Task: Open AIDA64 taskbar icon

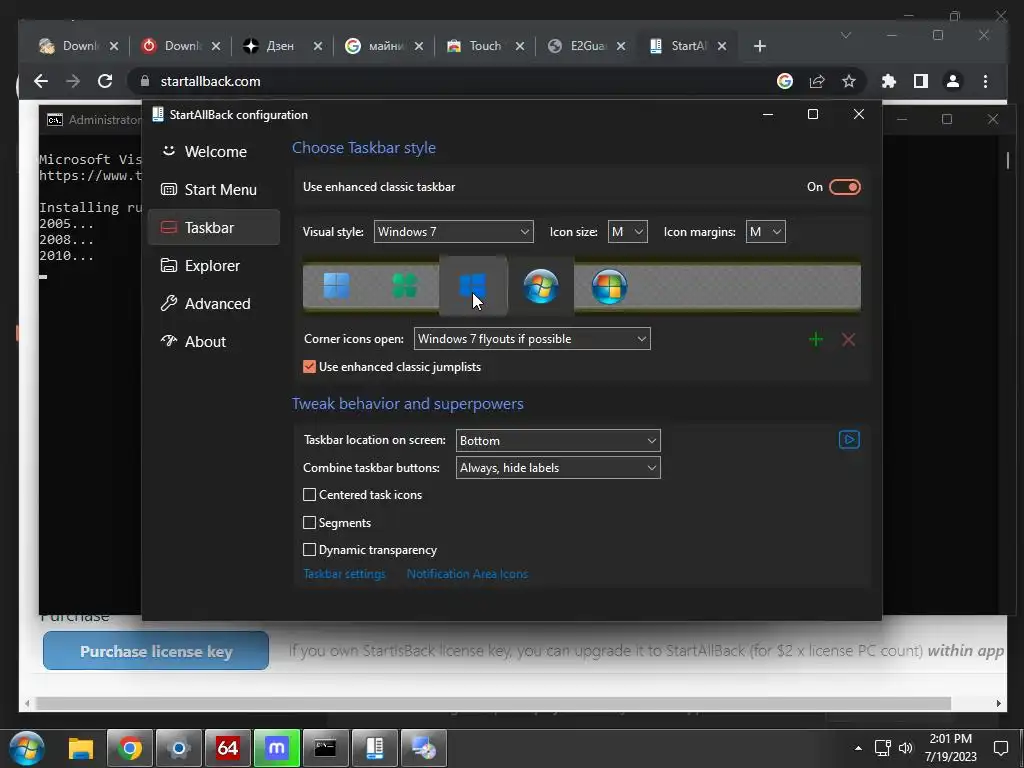Action: (x=227, y=748)
